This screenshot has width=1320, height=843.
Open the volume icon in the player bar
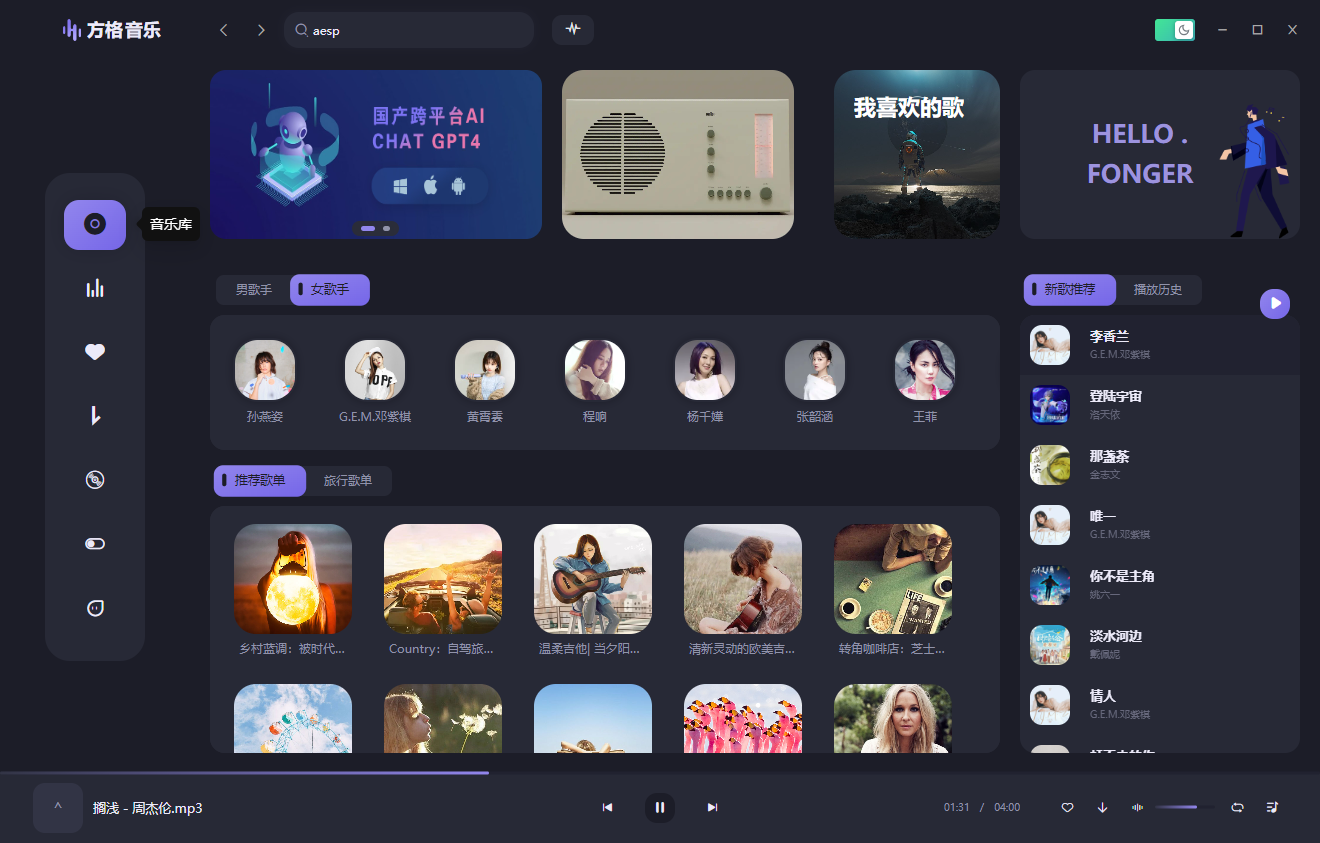[x=1137, y=807]
